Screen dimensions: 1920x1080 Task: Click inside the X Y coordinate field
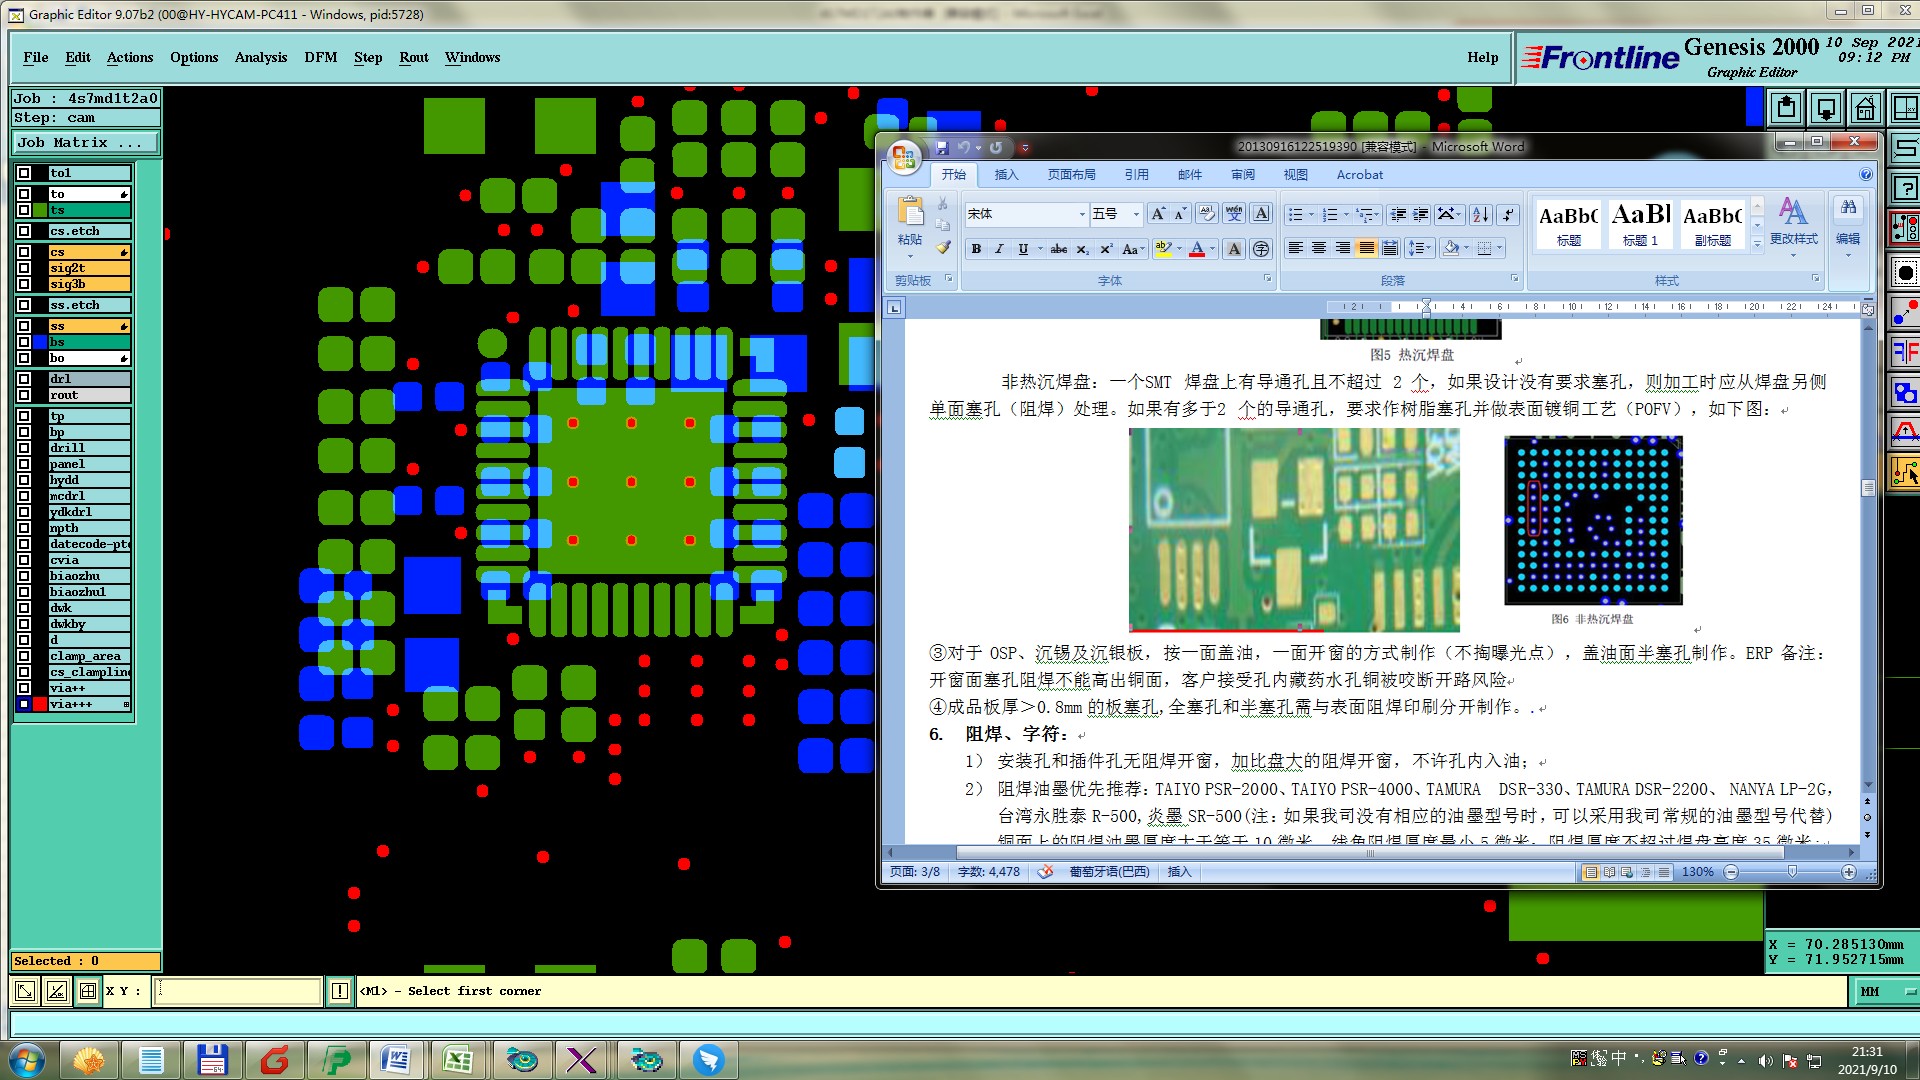point(237,991)
